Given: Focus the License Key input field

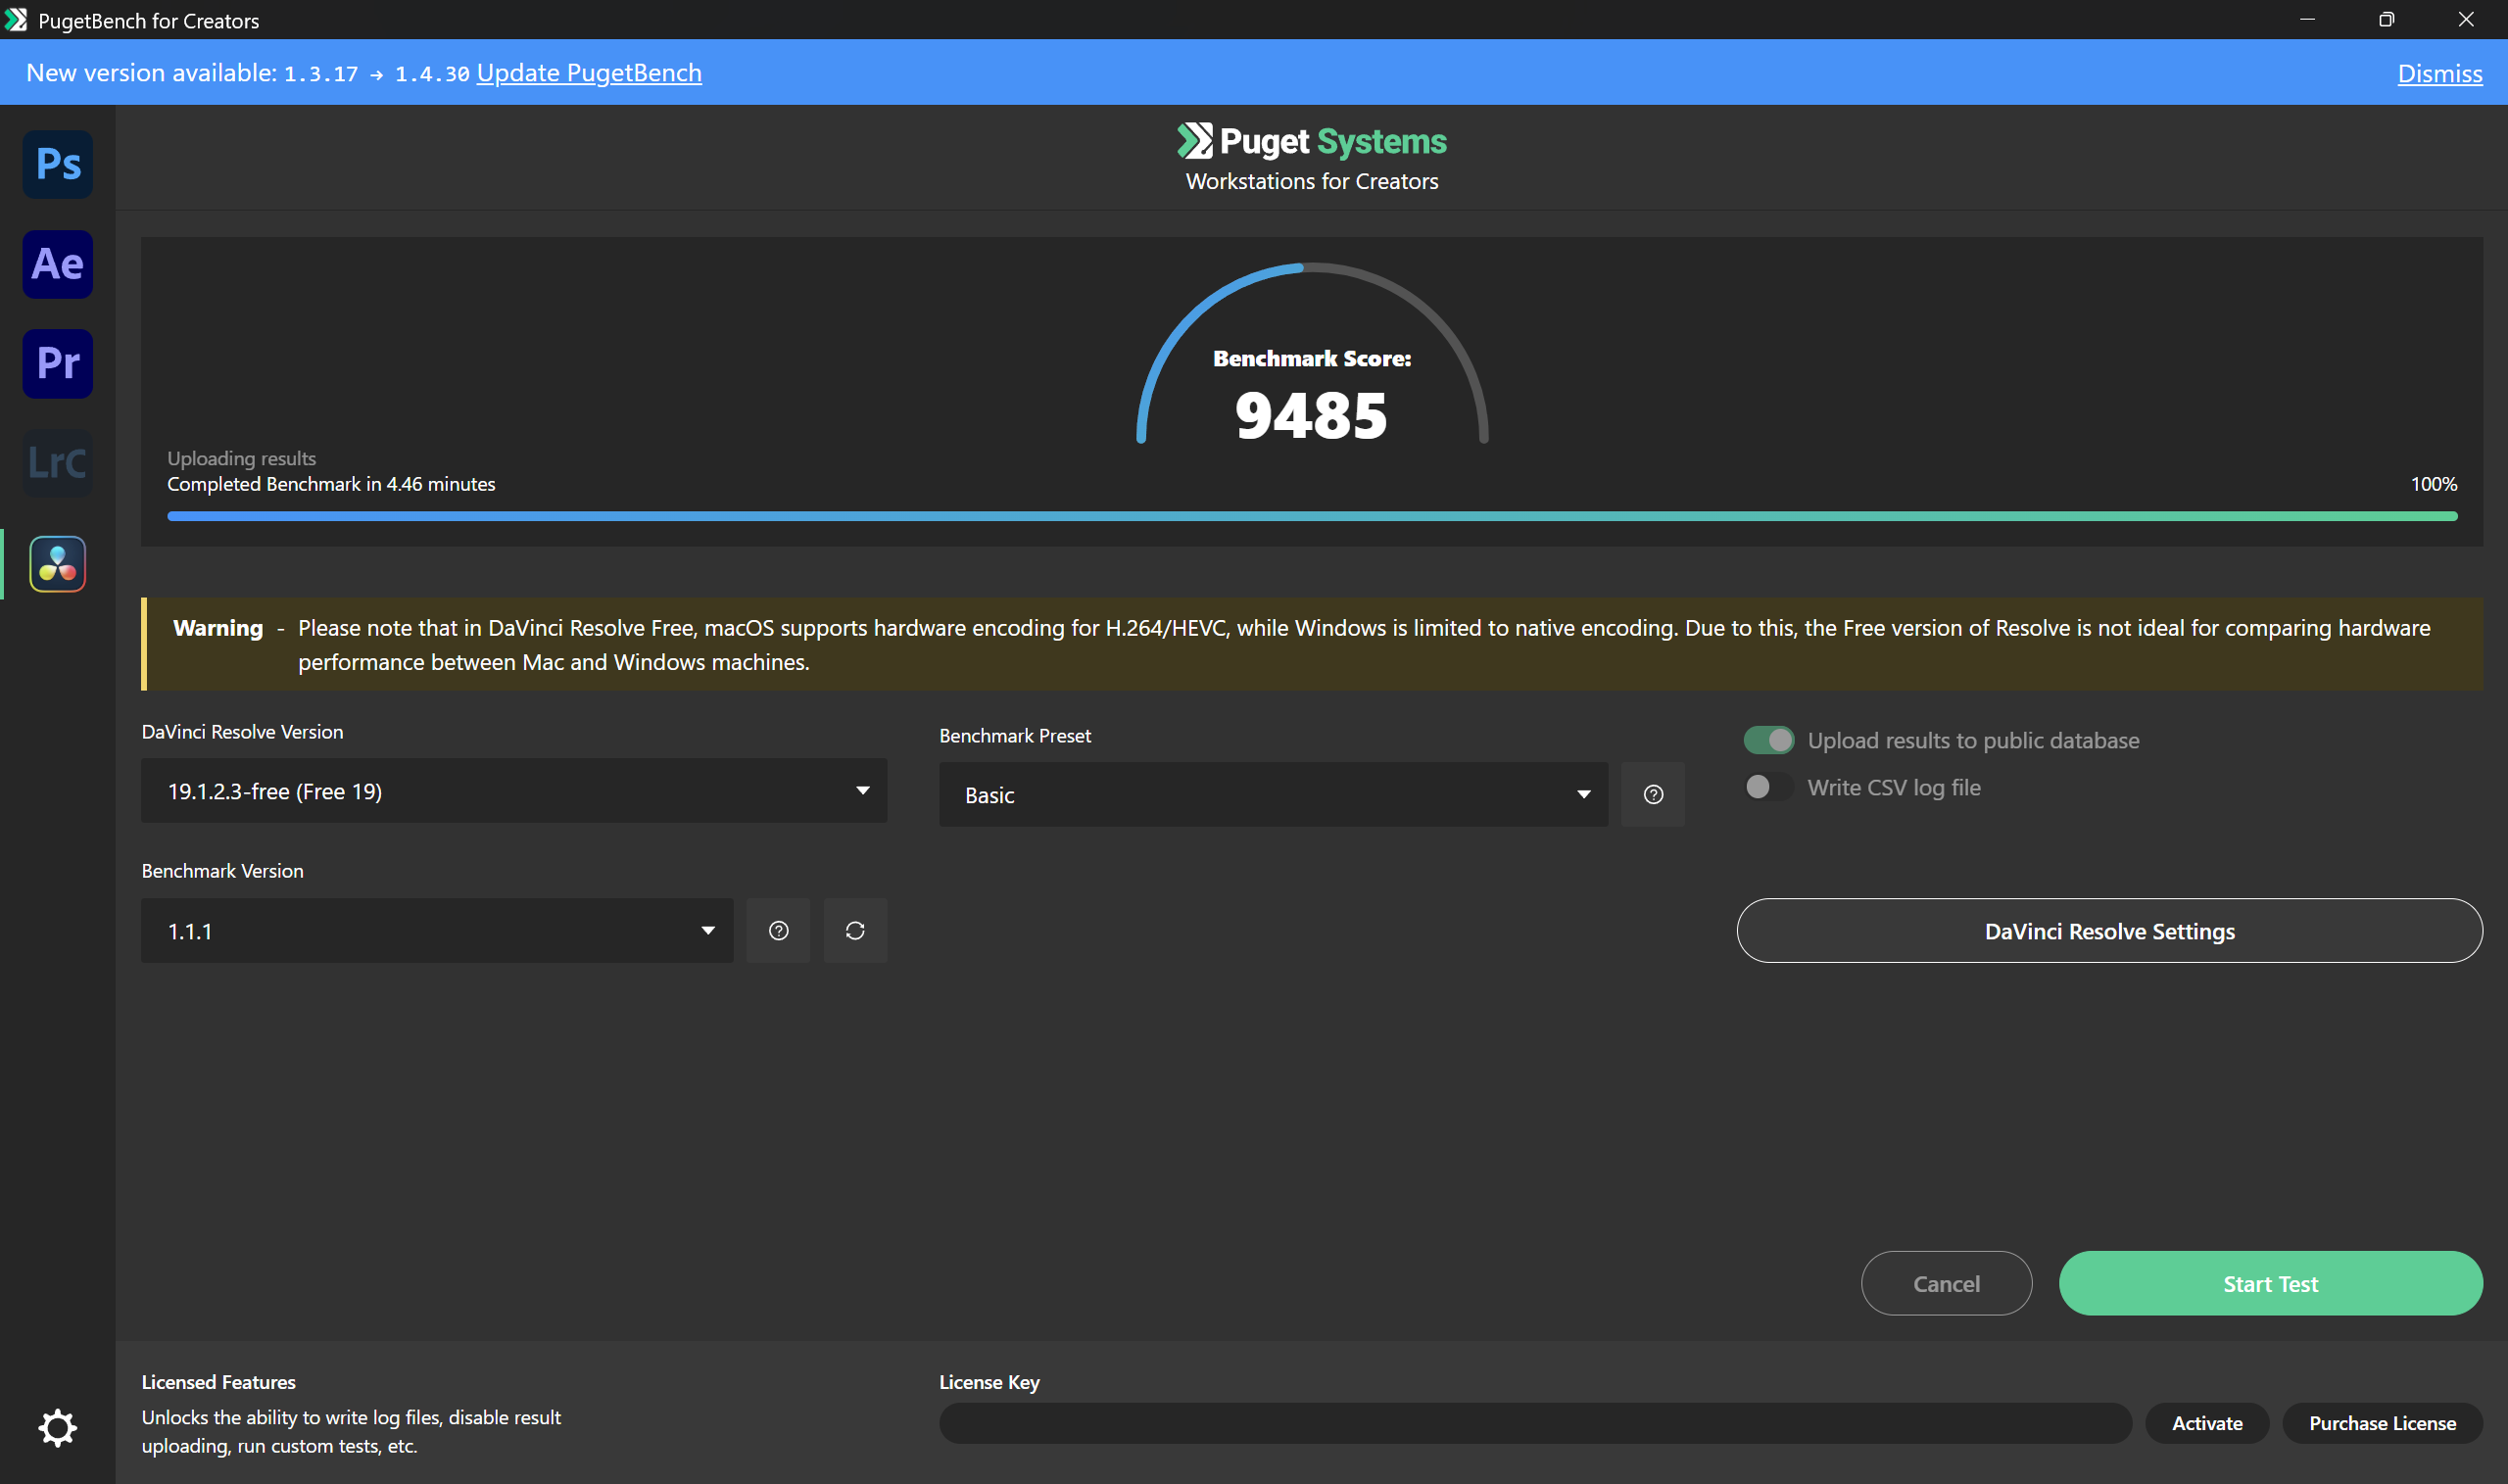Looking at the screenshot, I should click(1535, 1423).
